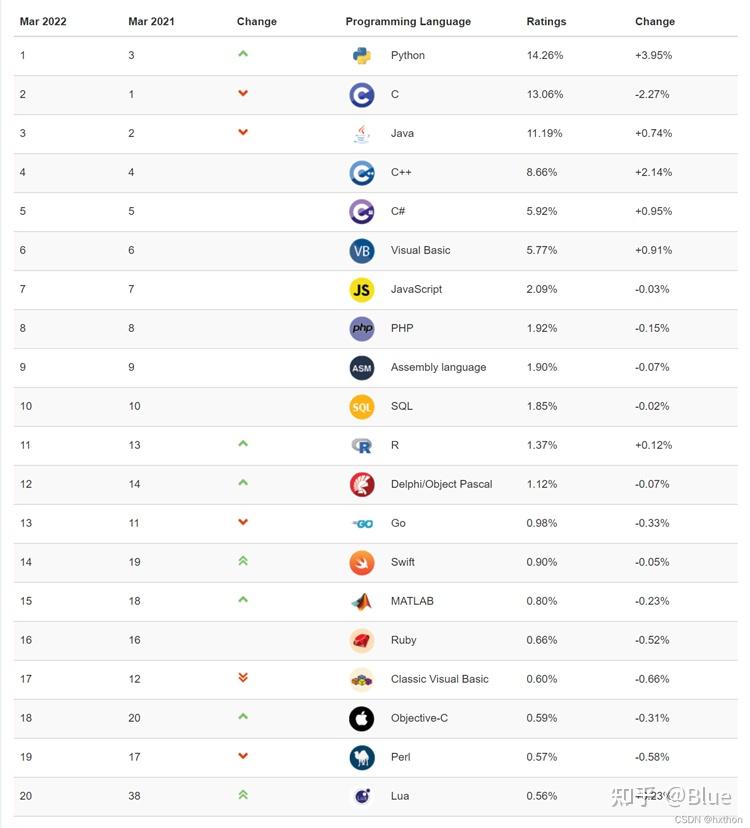Select the Objective-C apple icon
The height and width of the screenshot is (828, 750).
[362, 719]
